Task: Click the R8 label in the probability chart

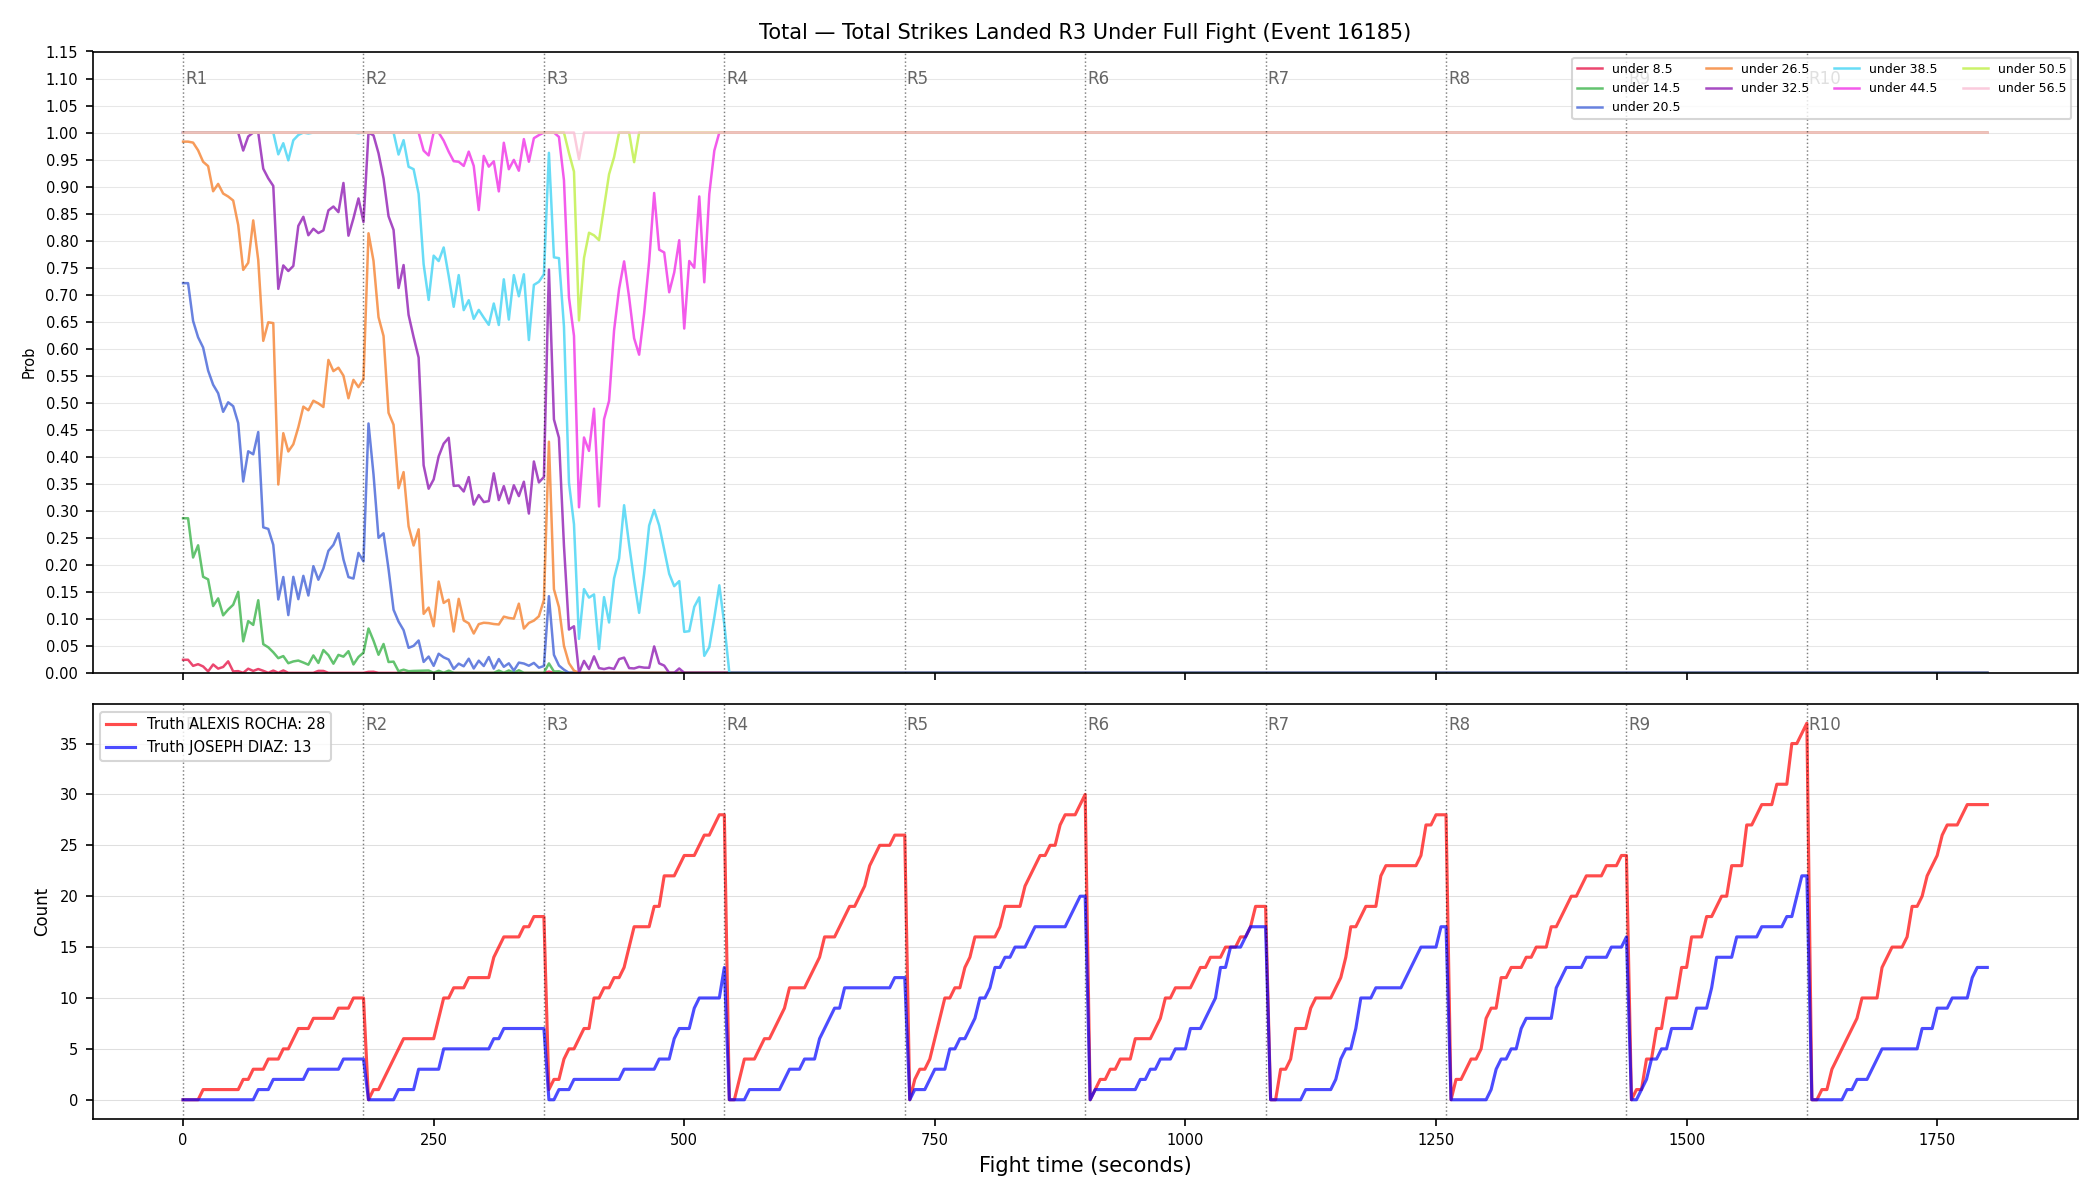Action: coord(1459,78)
